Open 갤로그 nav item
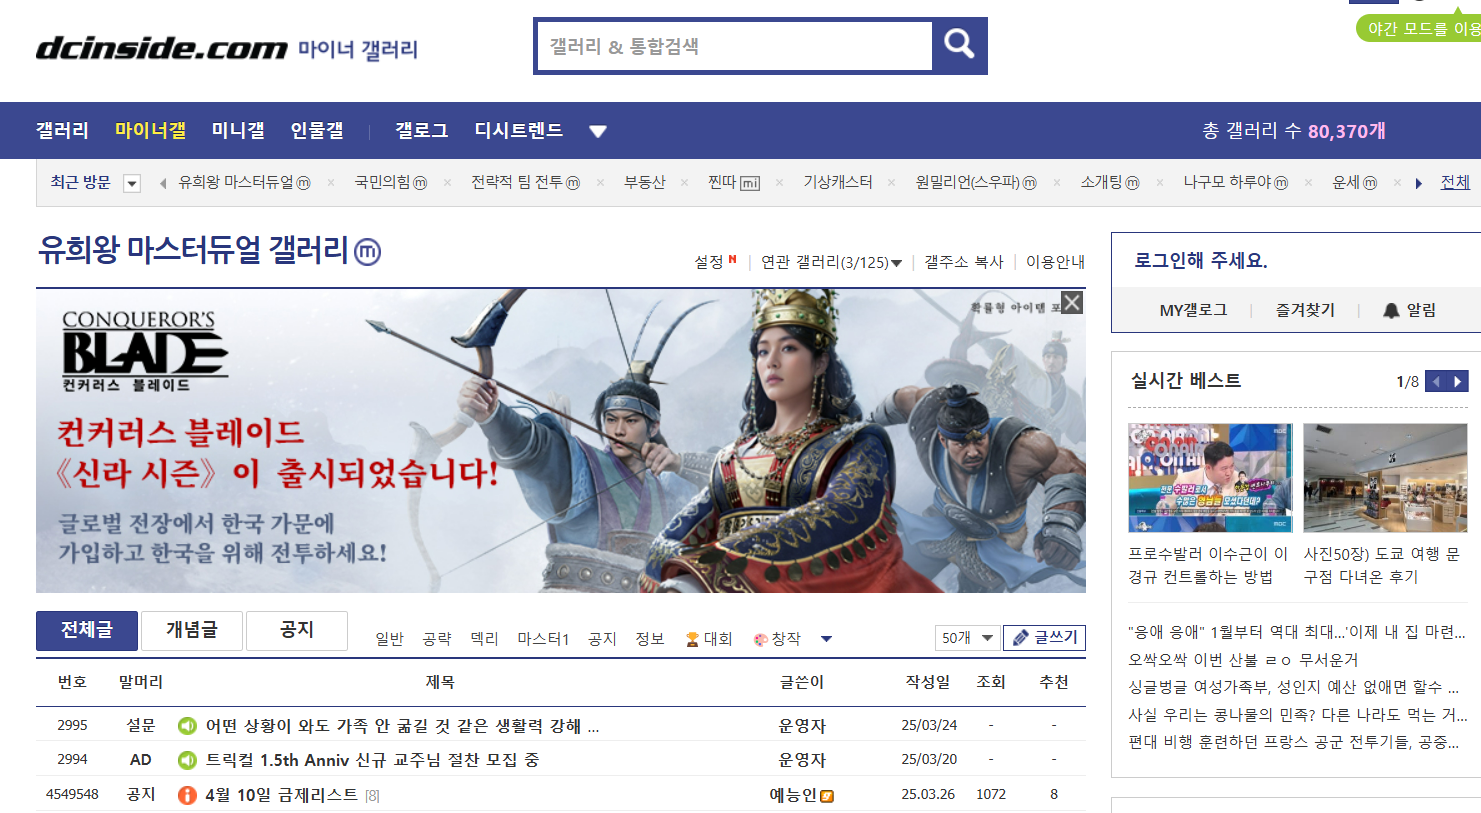 pos(421,130)
